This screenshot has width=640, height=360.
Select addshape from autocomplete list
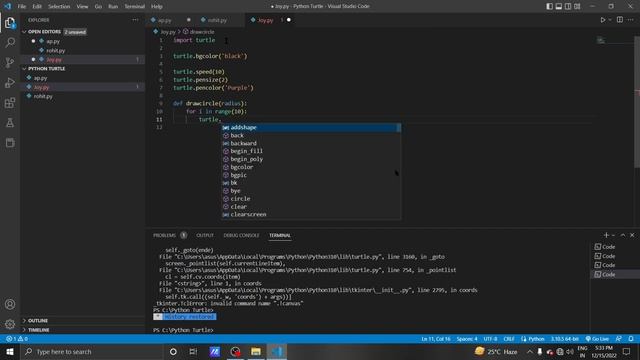click(311, 127)
